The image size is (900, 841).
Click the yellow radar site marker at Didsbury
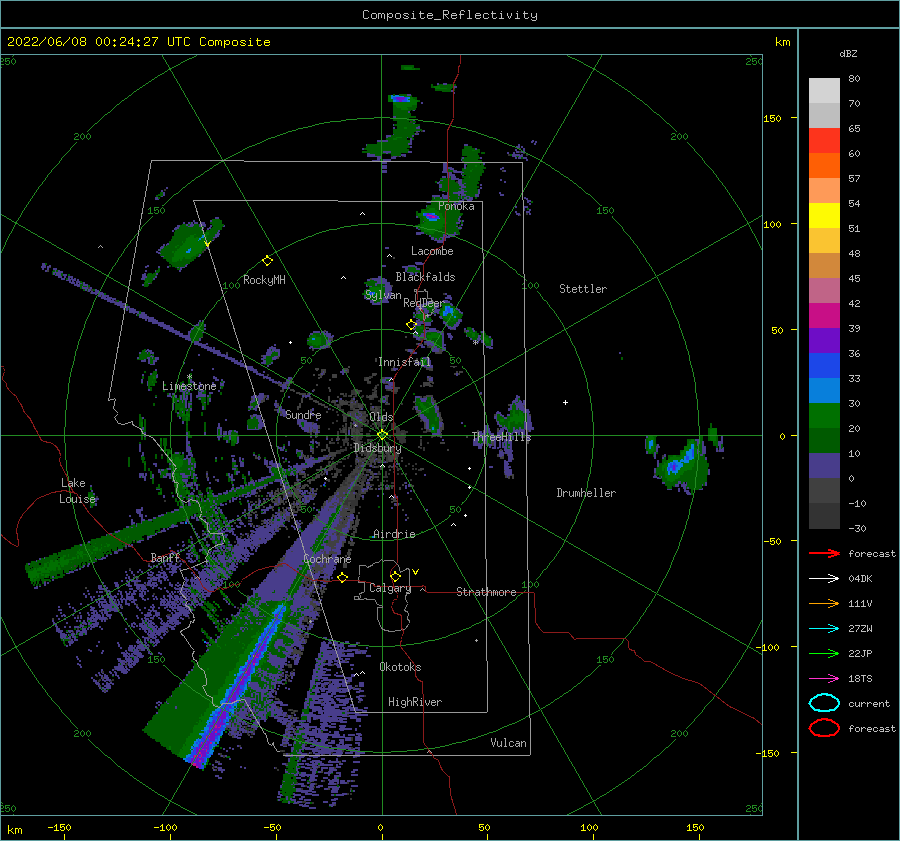click(x=382, y=435)
